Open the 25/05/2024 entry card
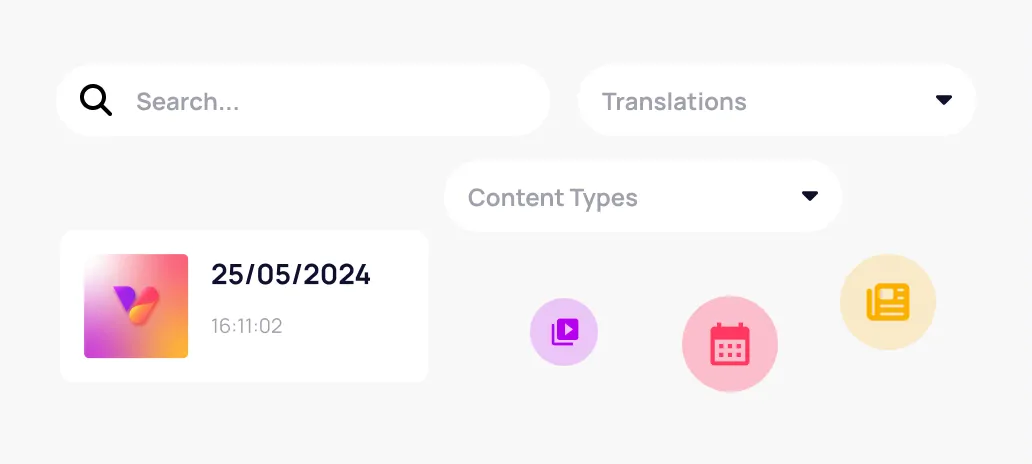Viewport: 1032px width, 464px height. click(x=244, y=306)
